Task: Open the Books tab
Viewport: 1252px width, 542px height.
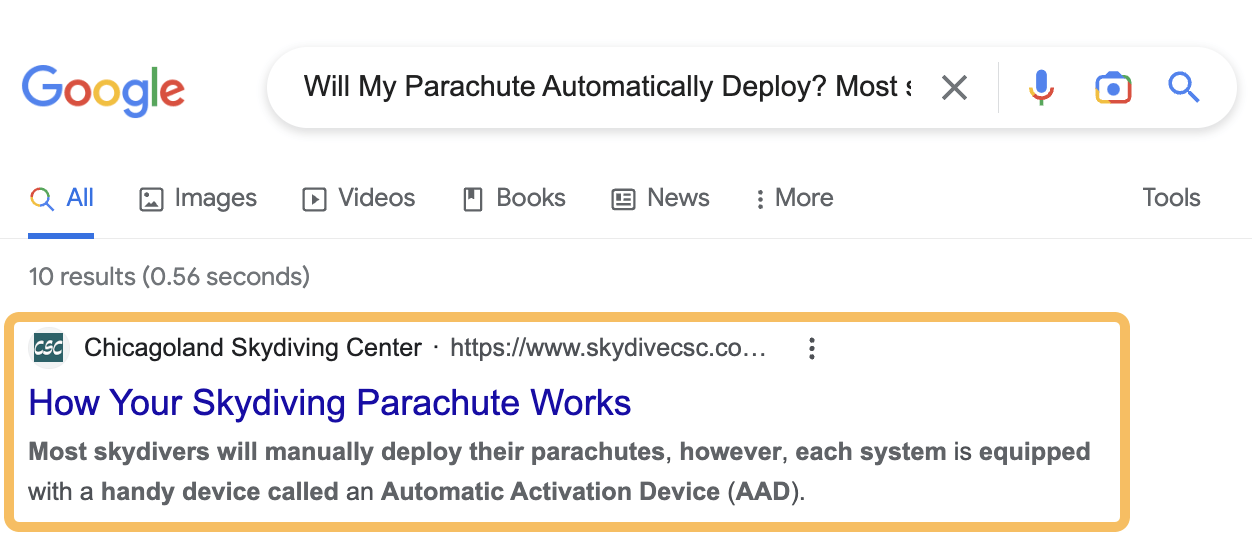Action: pyautogui.click(x=514, y=198)
